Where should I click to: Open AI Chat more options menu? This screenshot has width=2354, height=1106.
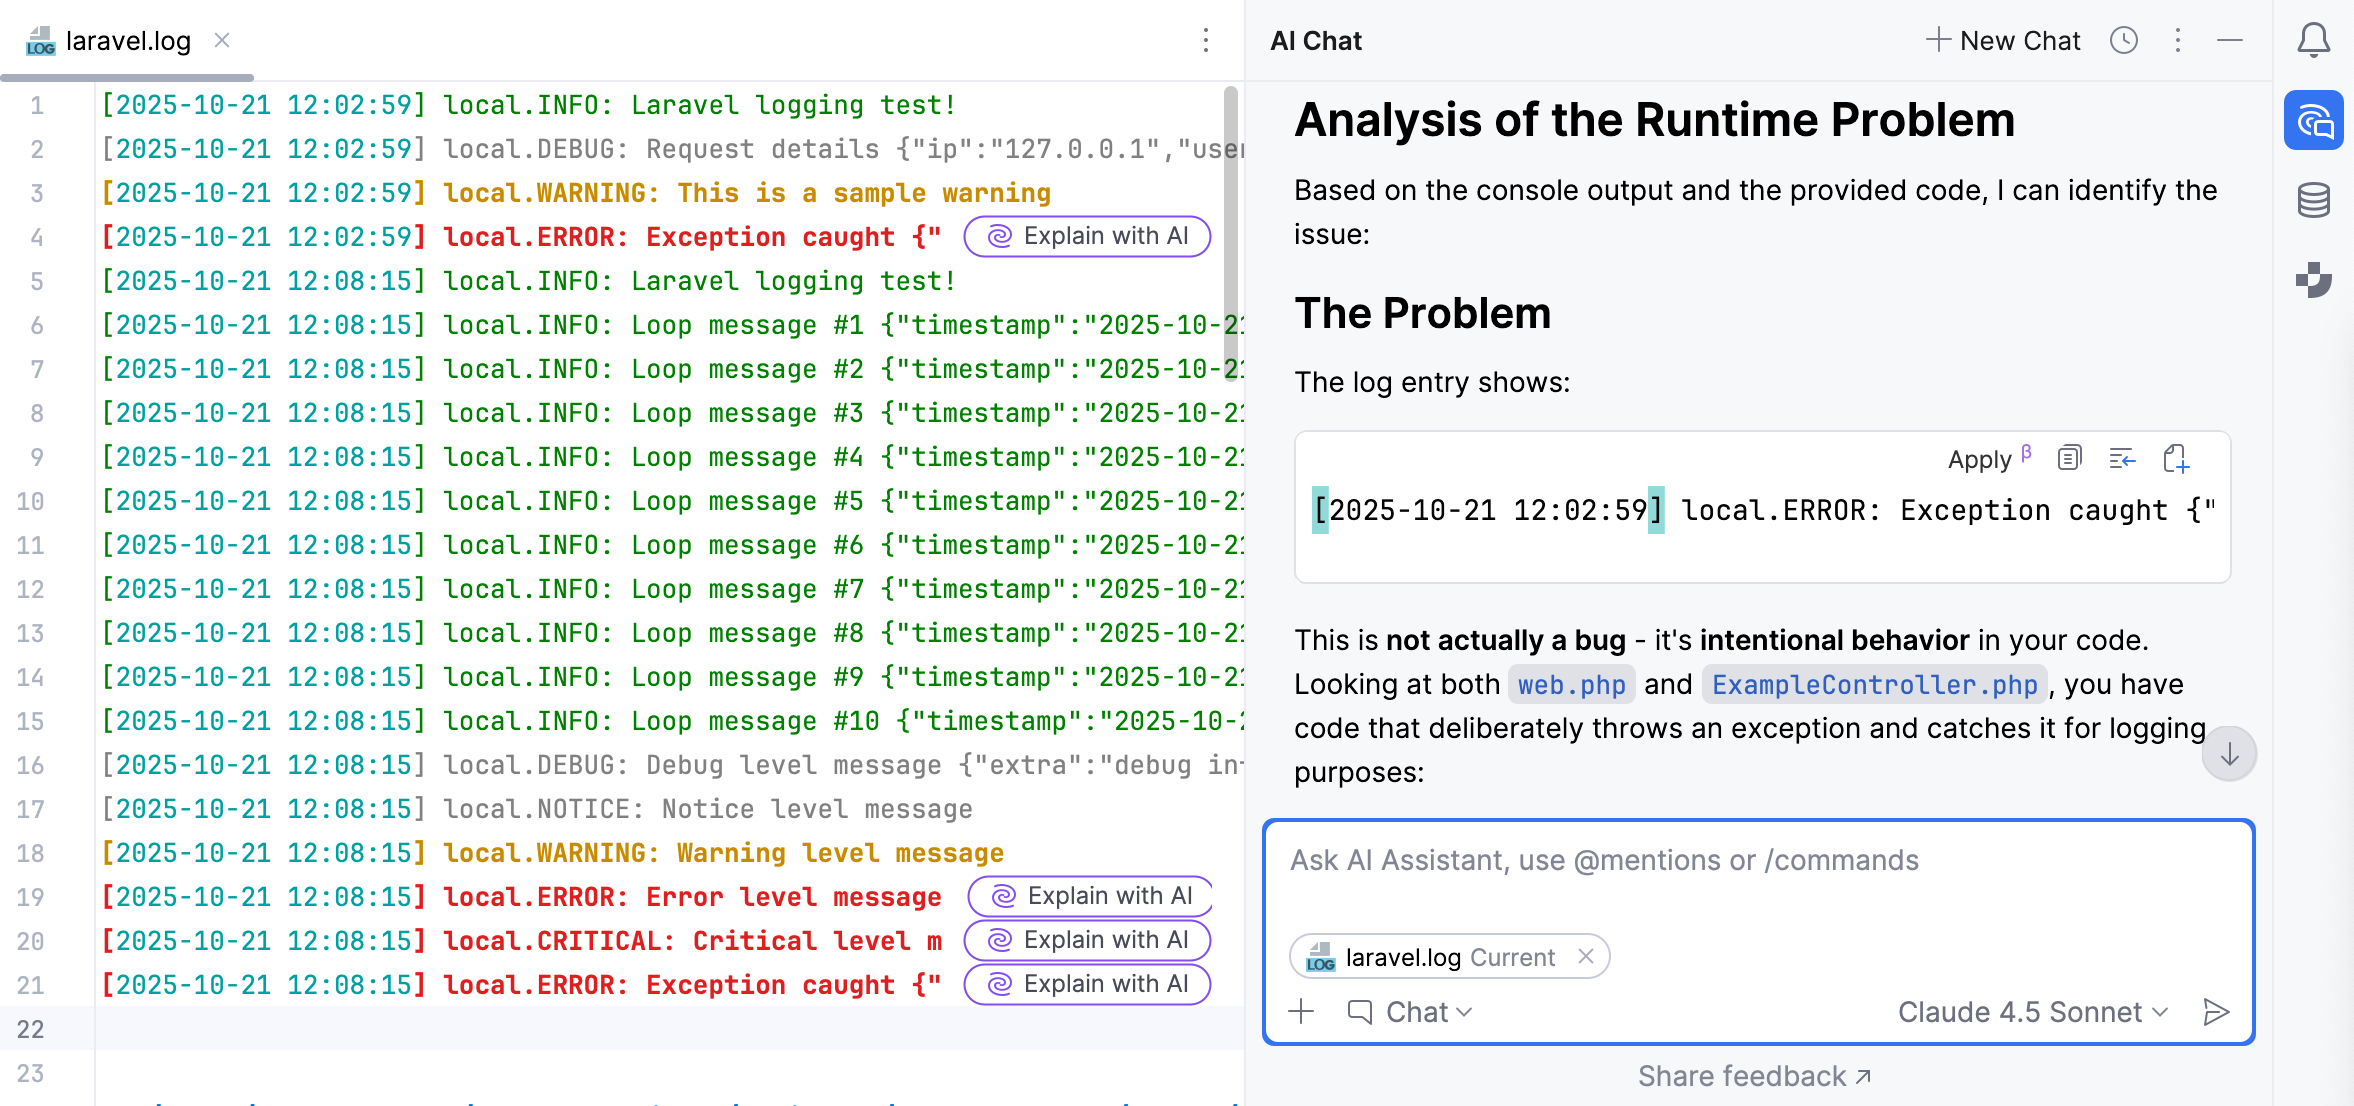[x=2178, y=41]
